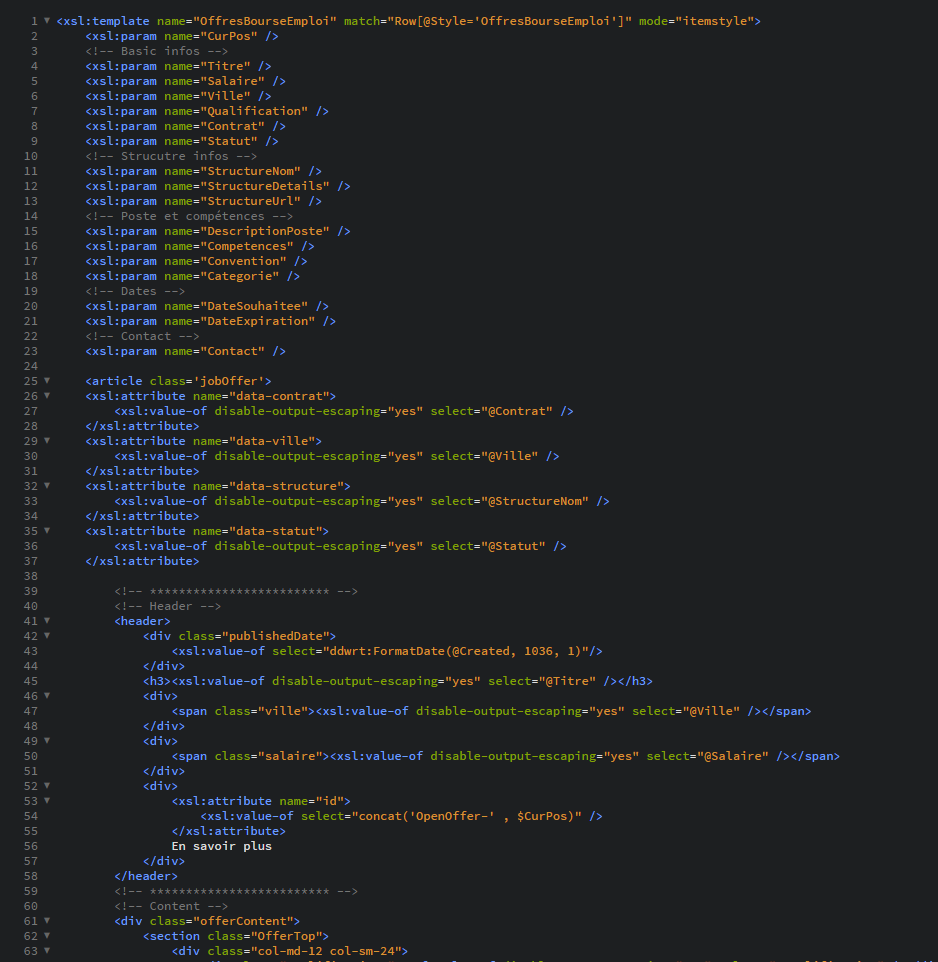938x962 pixels.
Task: Click the "Titre" param name
Action: pos(225,66)
